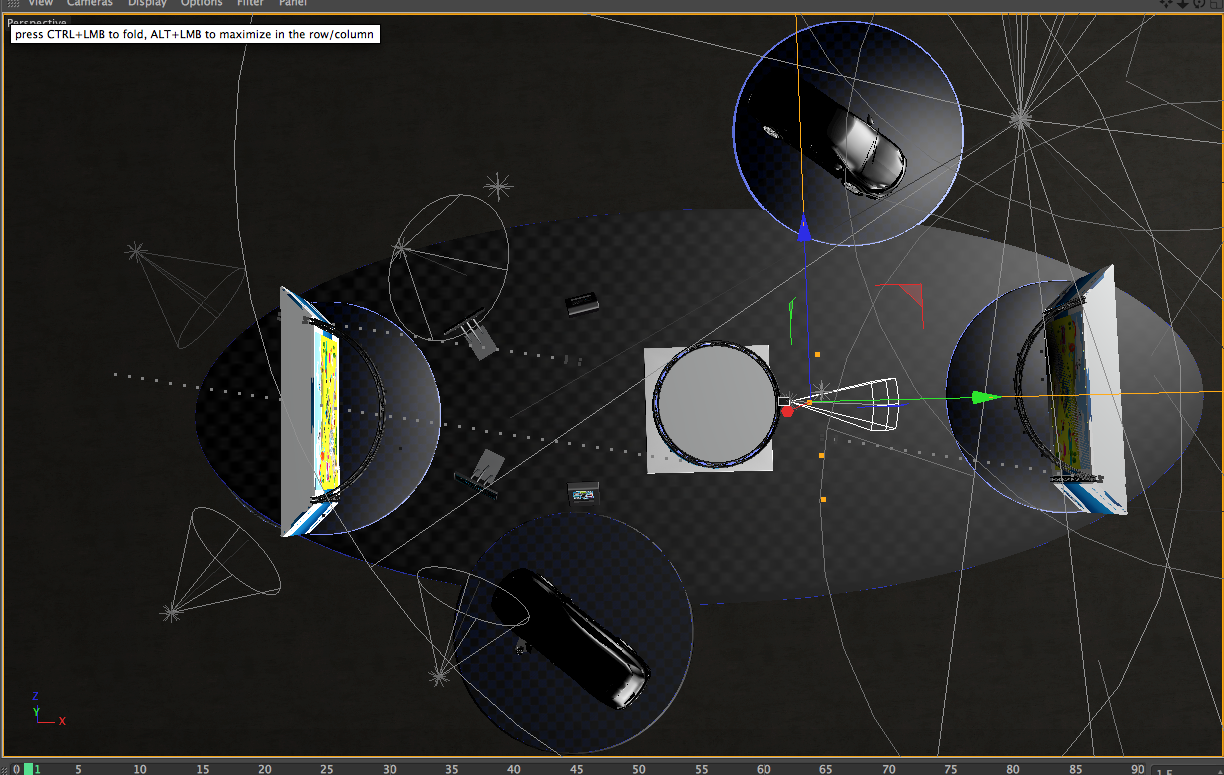1224x775 pixels.
Task: Open the Panel menu
Action: 293,3
